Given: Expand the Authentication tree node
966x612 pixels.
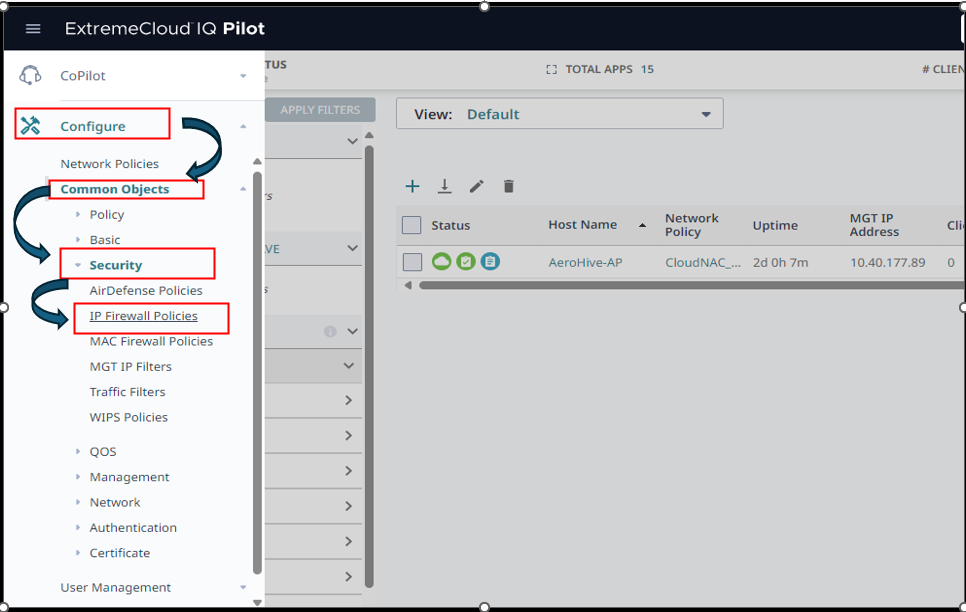Looking at the screenshot, I should click(x=78, y=528).
